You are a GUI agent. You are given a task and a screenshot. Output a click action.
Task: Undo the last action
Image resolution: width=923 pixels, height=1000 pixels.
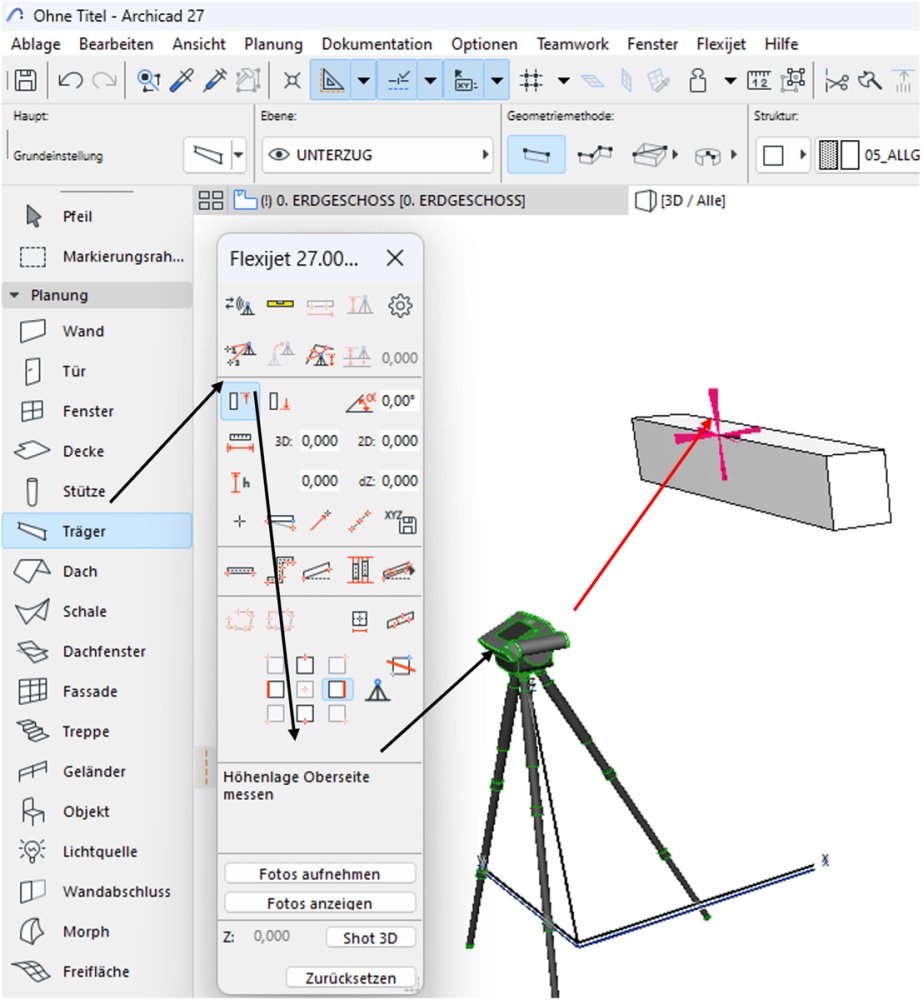(70, 80)
